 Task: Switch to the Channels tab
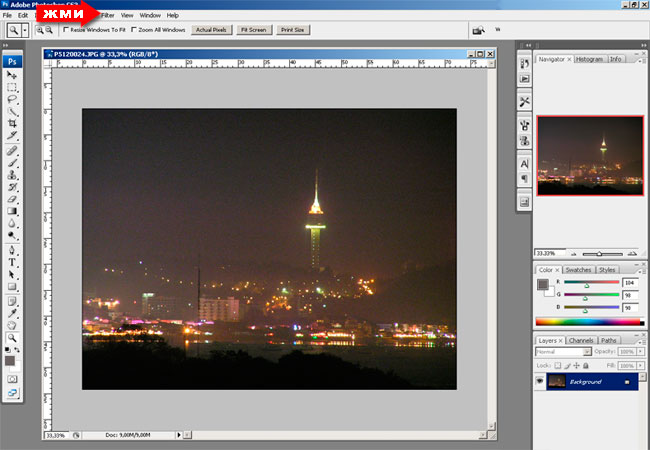tap(581, 341)
